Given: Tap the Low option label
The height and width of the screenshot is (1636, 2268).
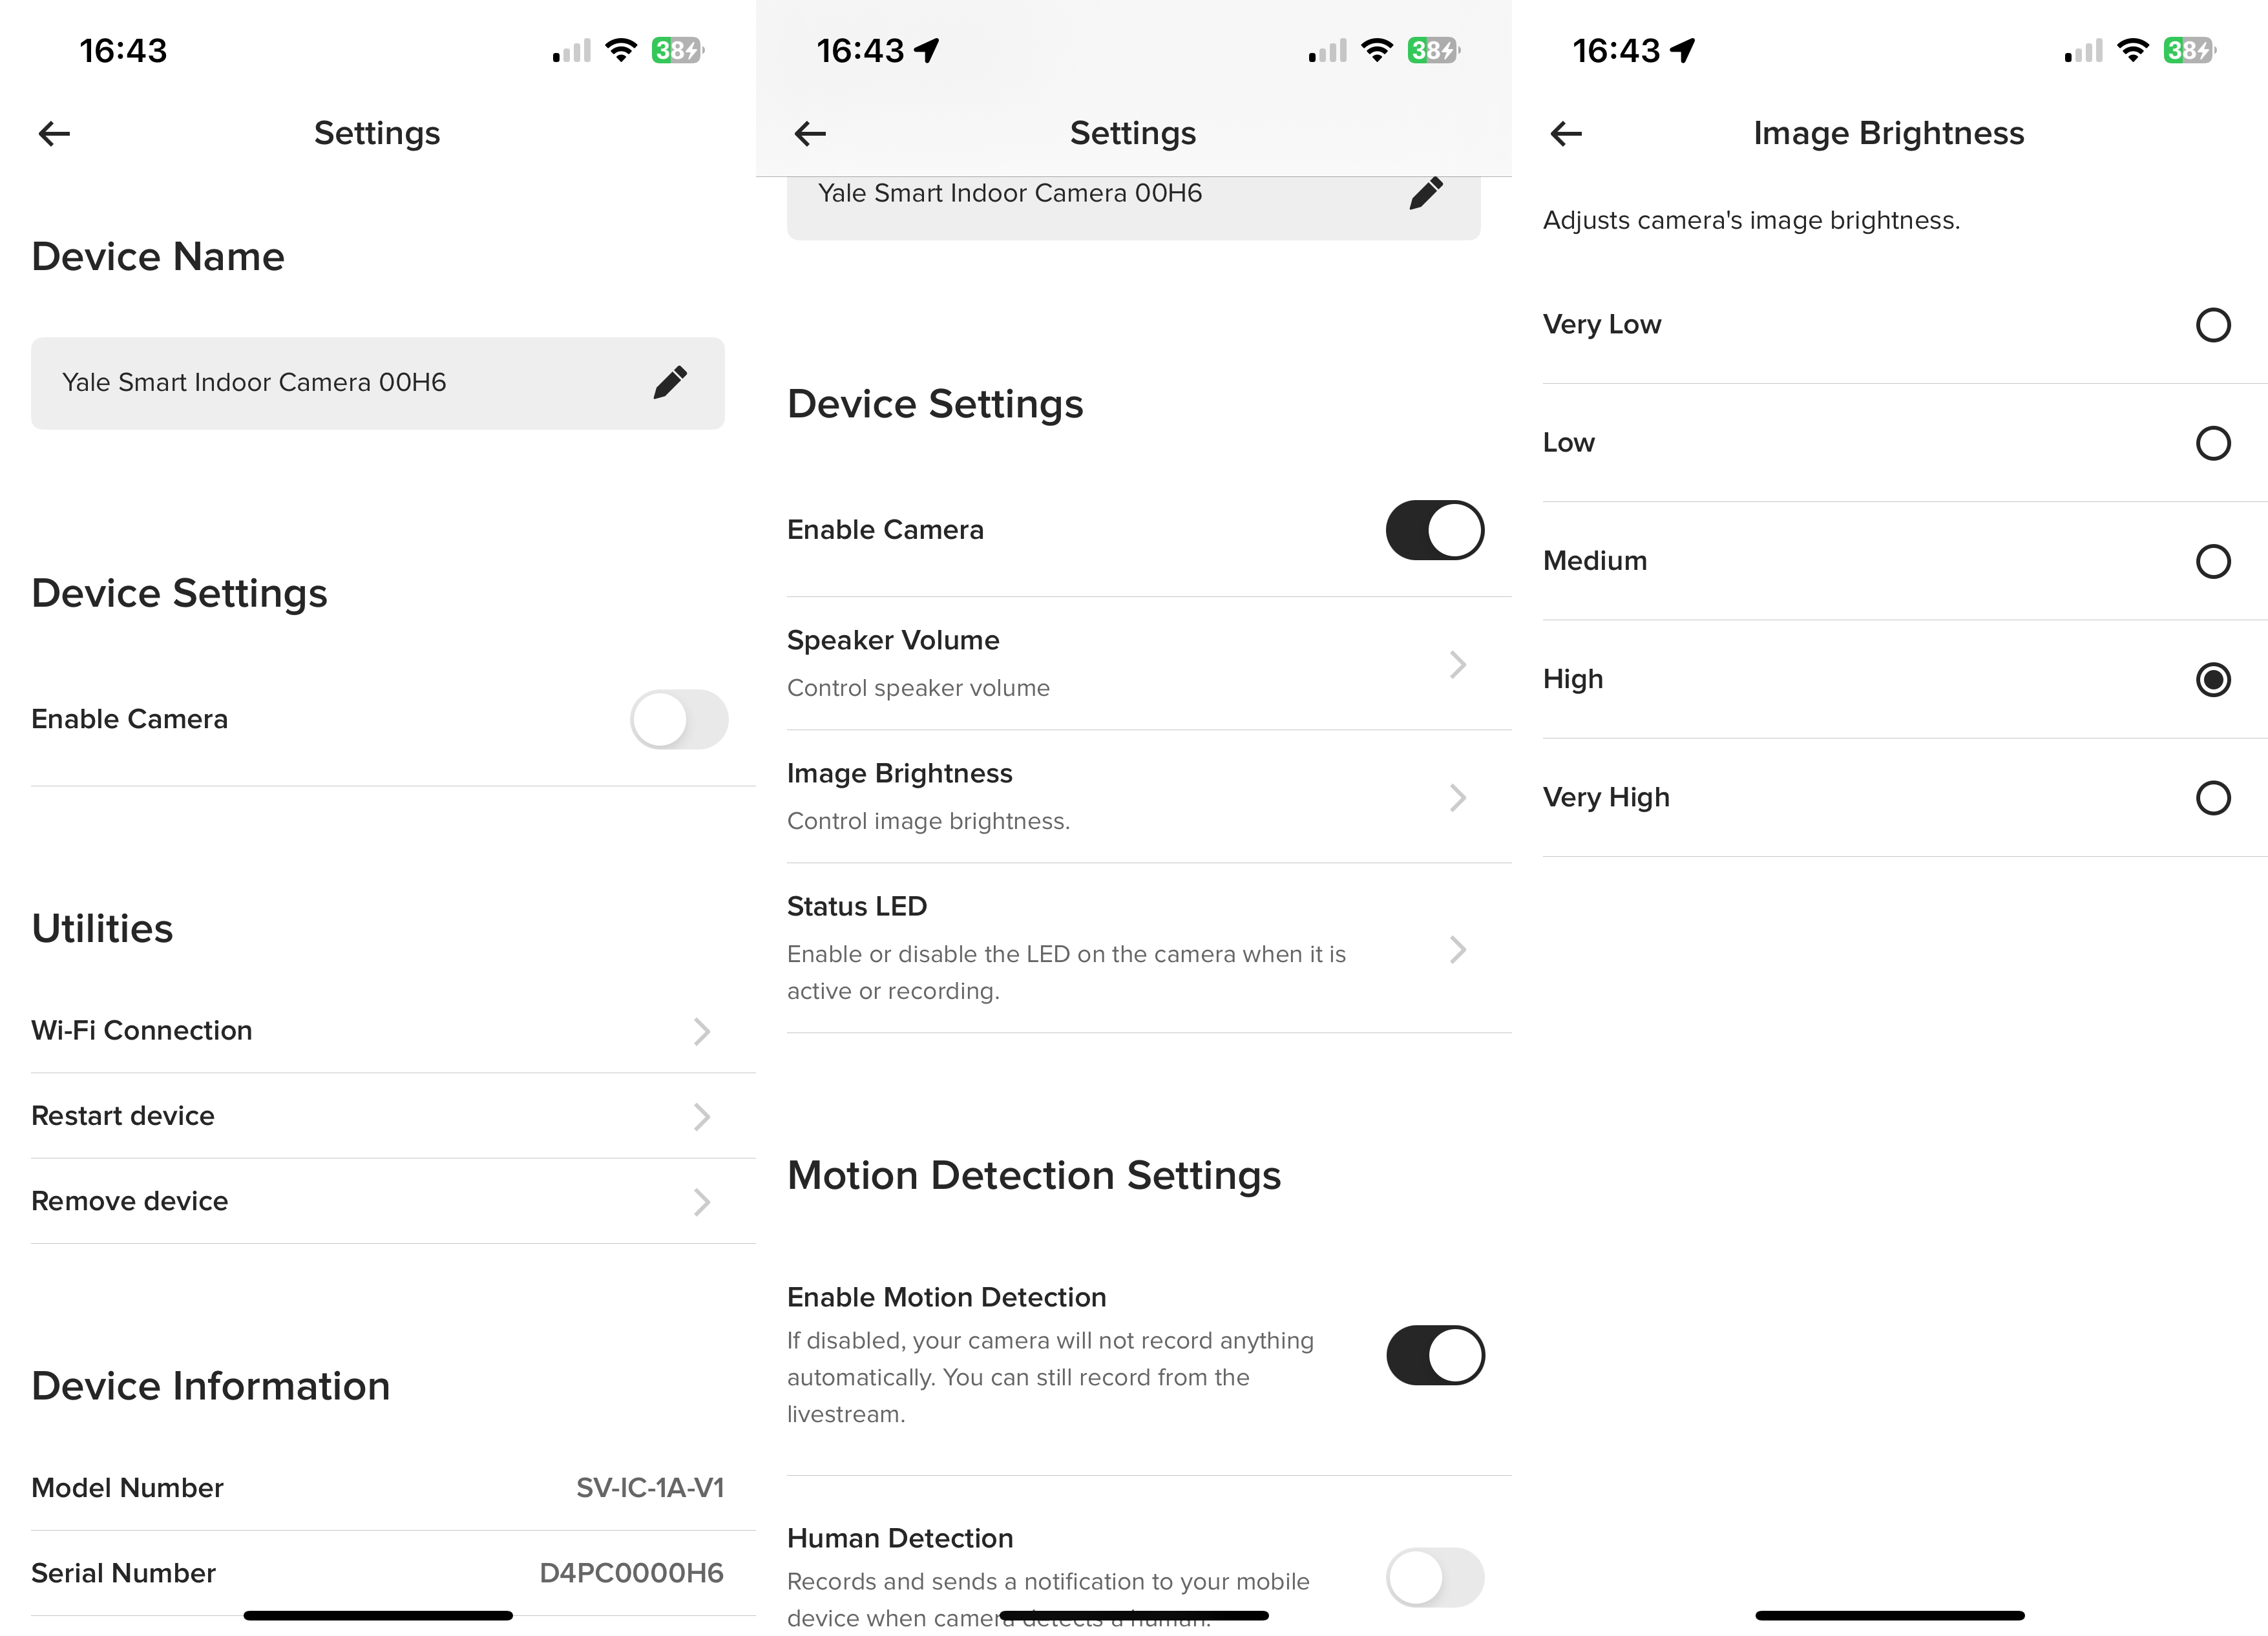Looking at the screenshot, I should click(1568, 443).
